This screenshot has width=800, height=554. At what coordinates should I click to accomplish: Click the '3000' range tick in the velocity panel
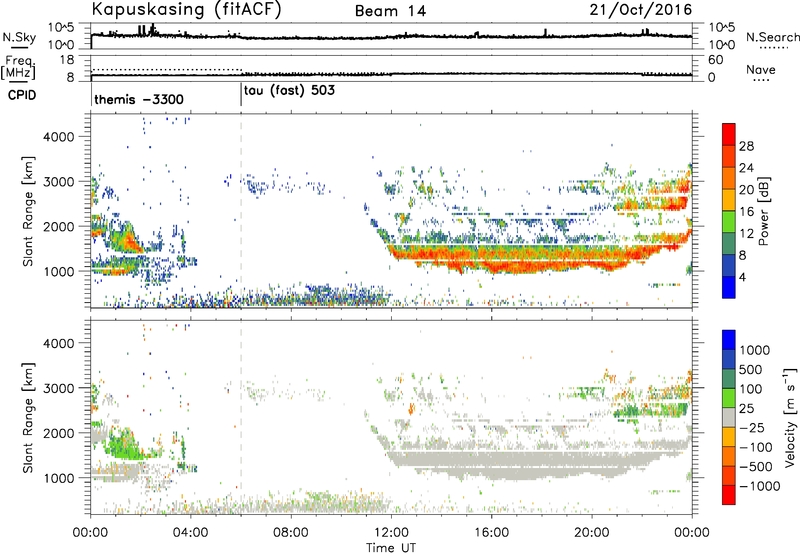tap(58, 388)
